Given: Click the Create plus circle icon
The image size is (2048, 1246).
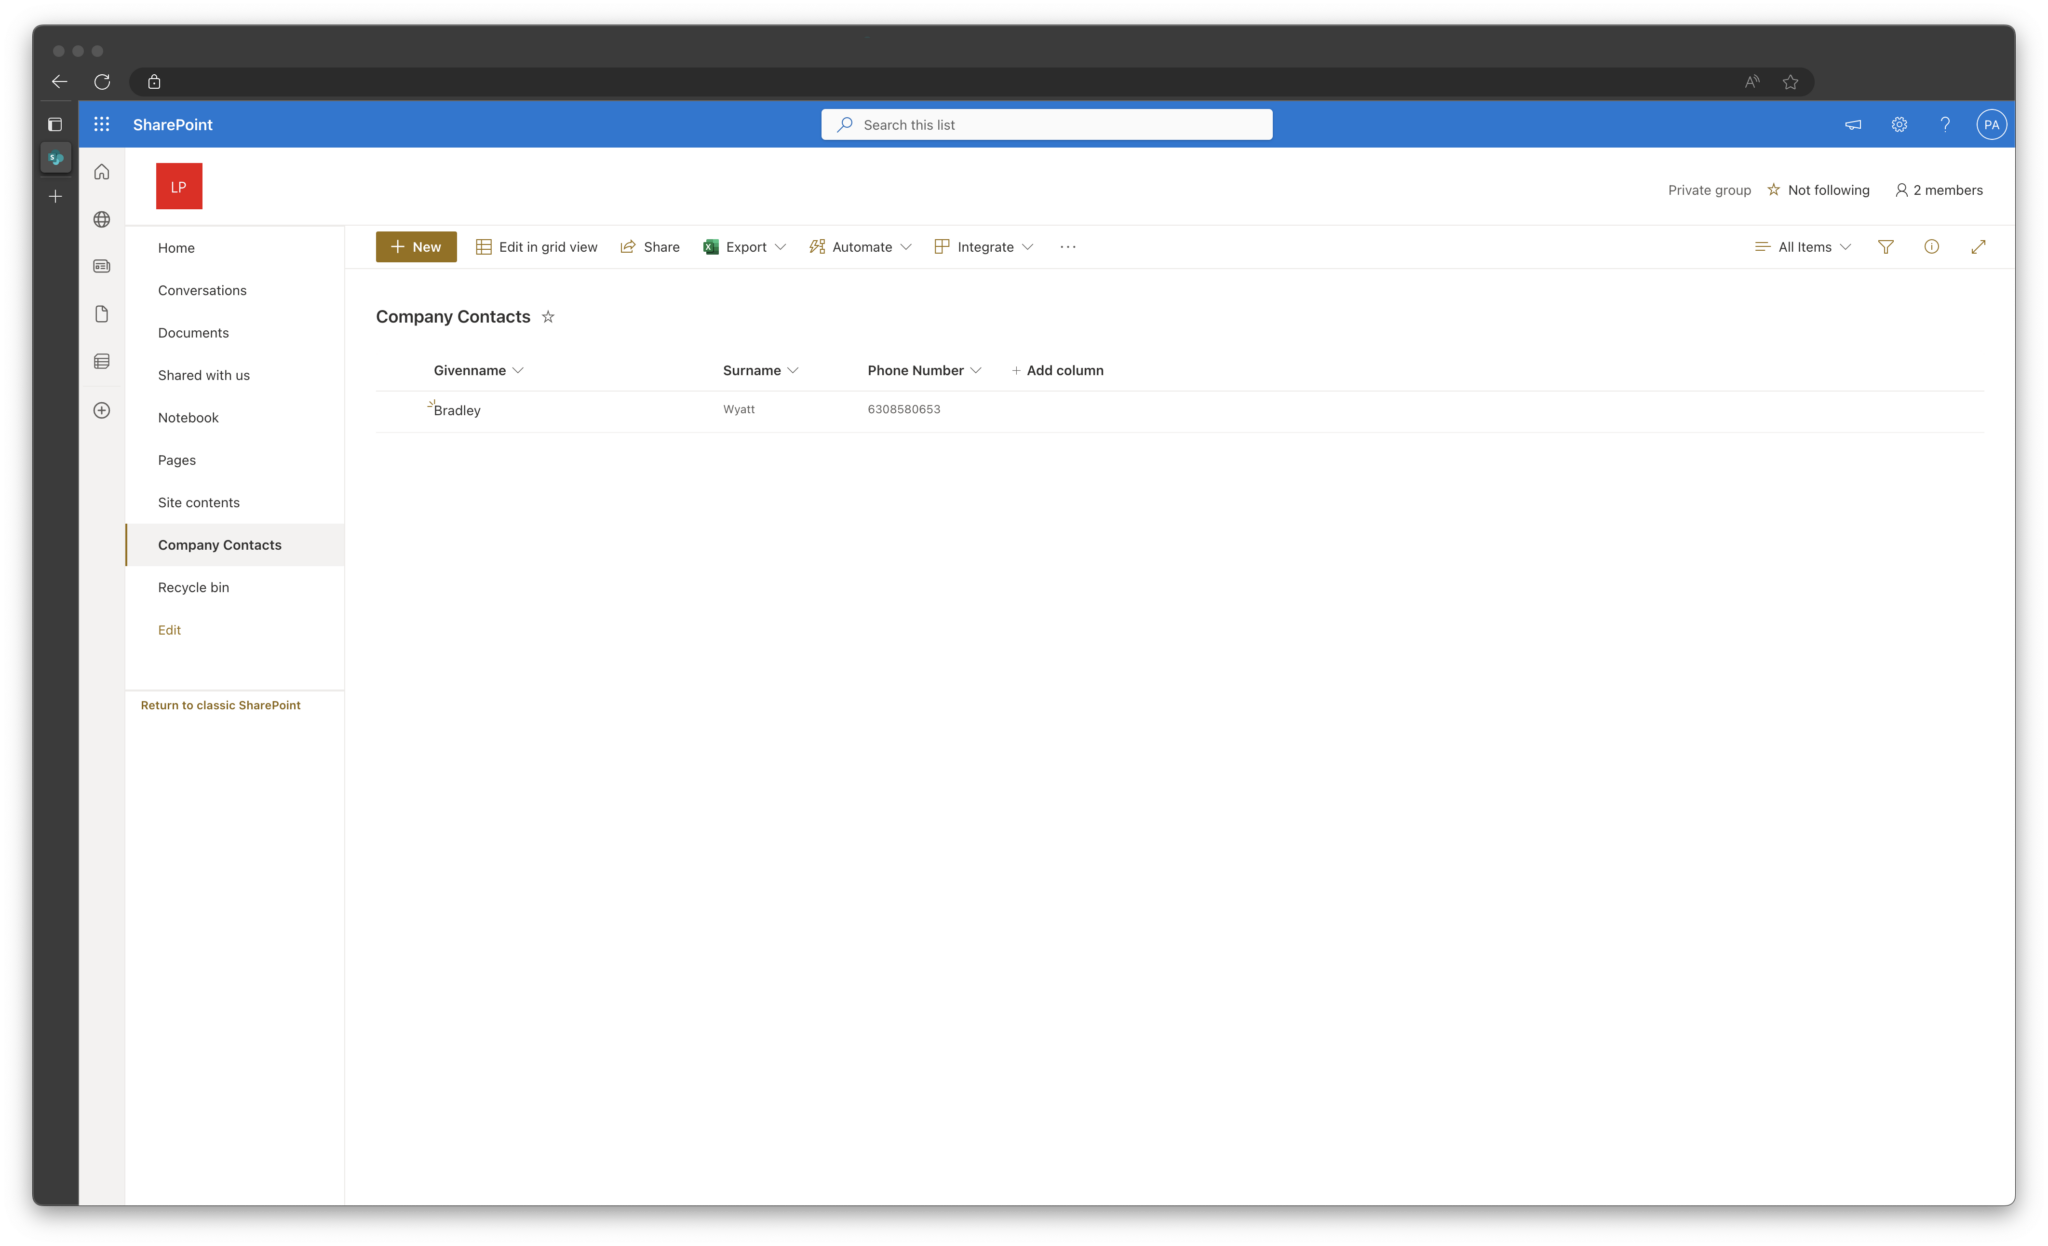Looking at the screenshot, I should (102, 410).
